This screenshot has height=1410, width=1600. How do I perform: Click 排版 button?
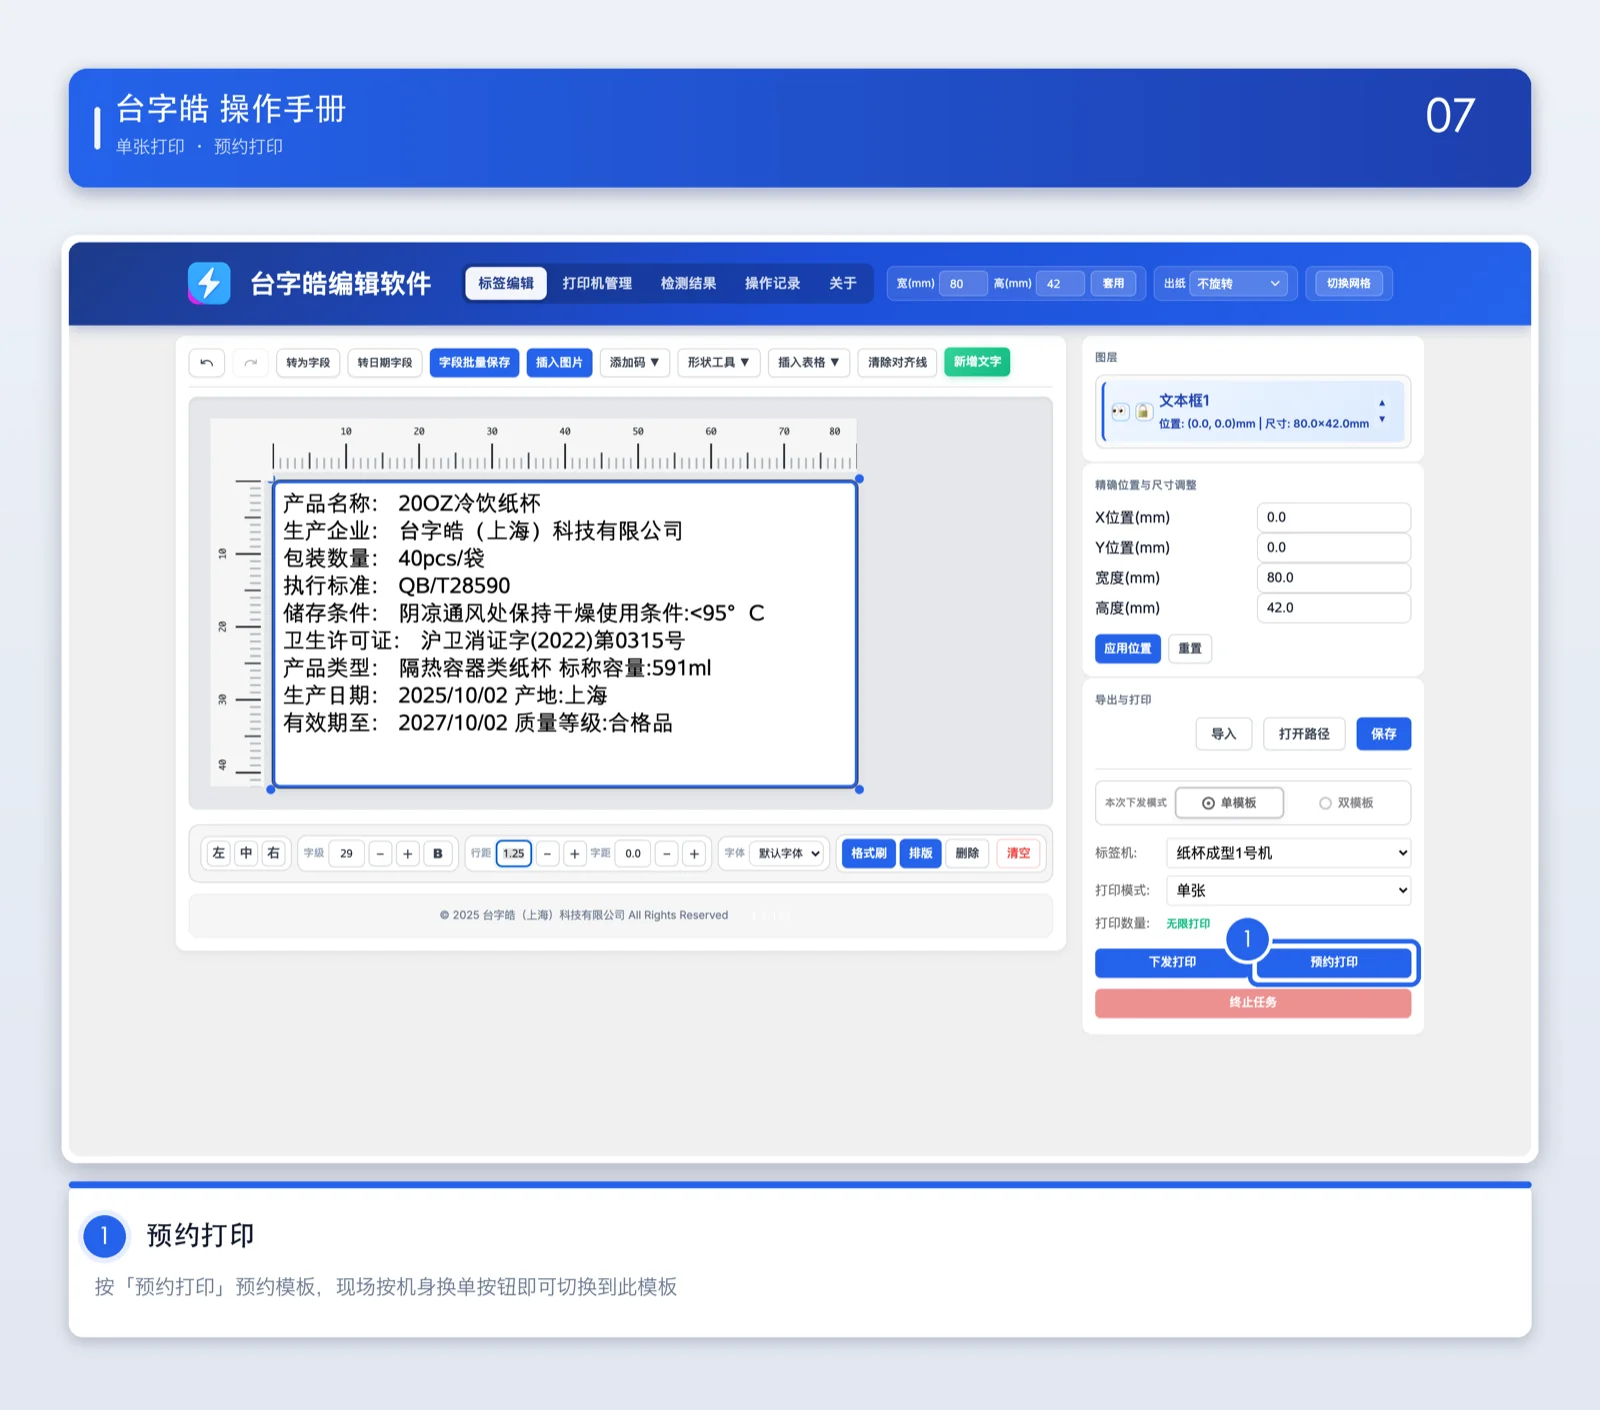[x=921, y=853]
